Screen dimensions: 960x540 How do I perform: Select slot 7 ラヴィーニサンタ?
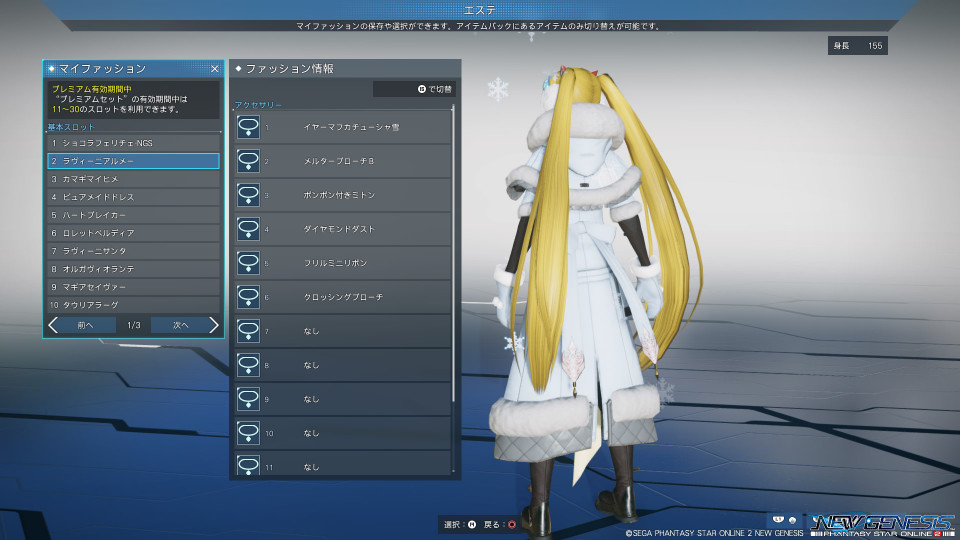coord(133,251)
